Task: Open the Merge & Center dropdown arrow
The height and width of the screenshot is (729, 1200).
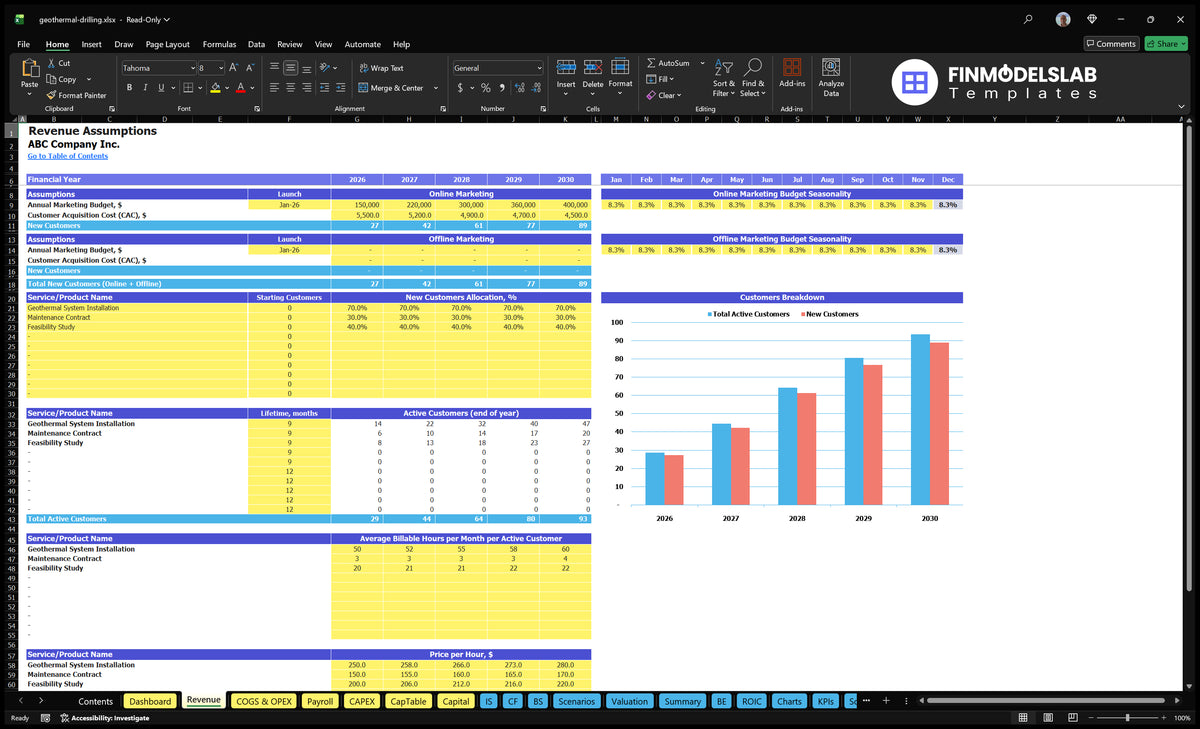Action: point(436,88)
